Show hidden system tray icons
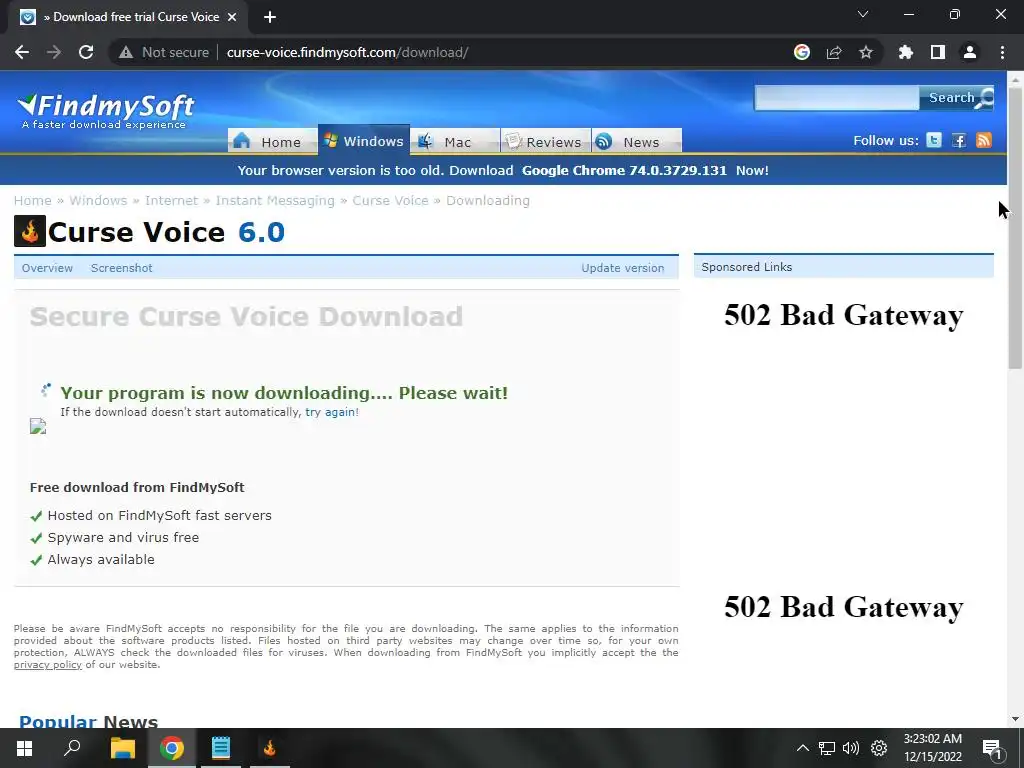 tap(803, 748)
